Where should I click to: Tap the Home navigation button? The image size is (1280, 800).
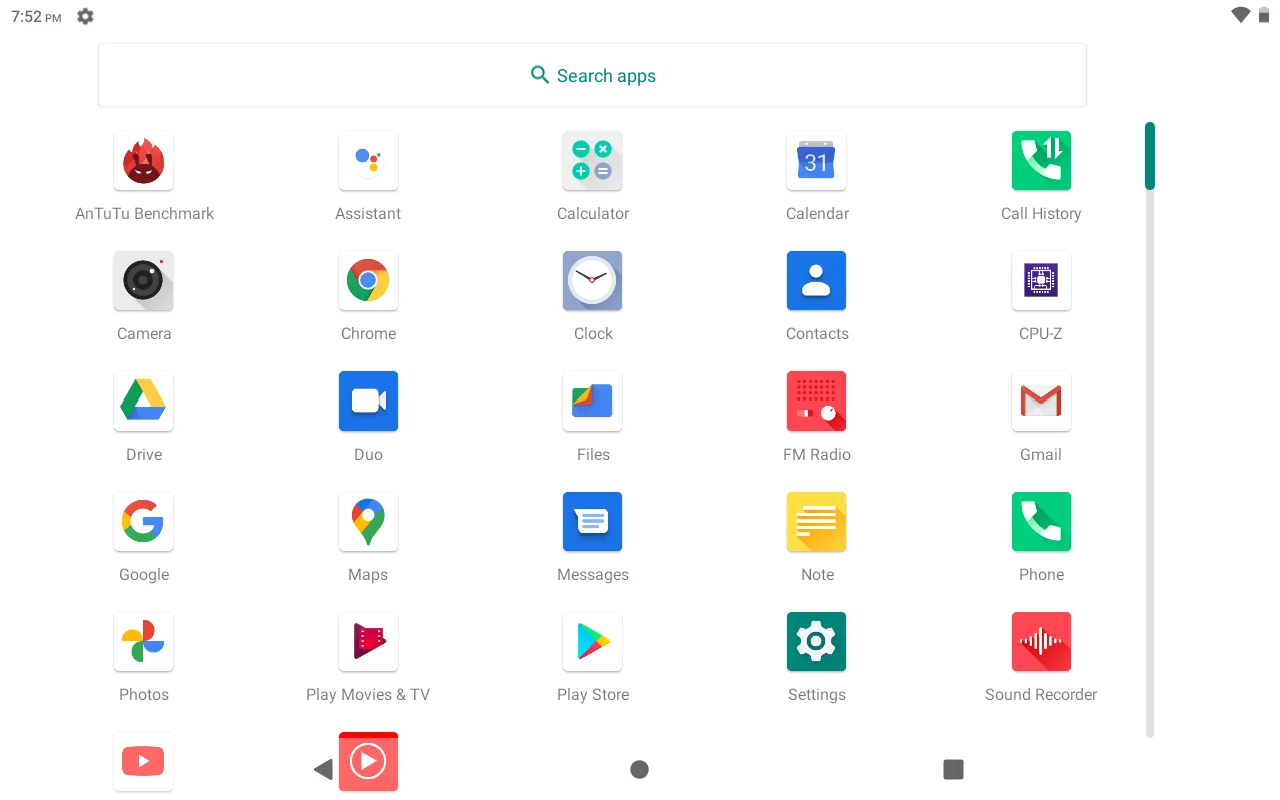pyautogui.click(x=640, y=769)
